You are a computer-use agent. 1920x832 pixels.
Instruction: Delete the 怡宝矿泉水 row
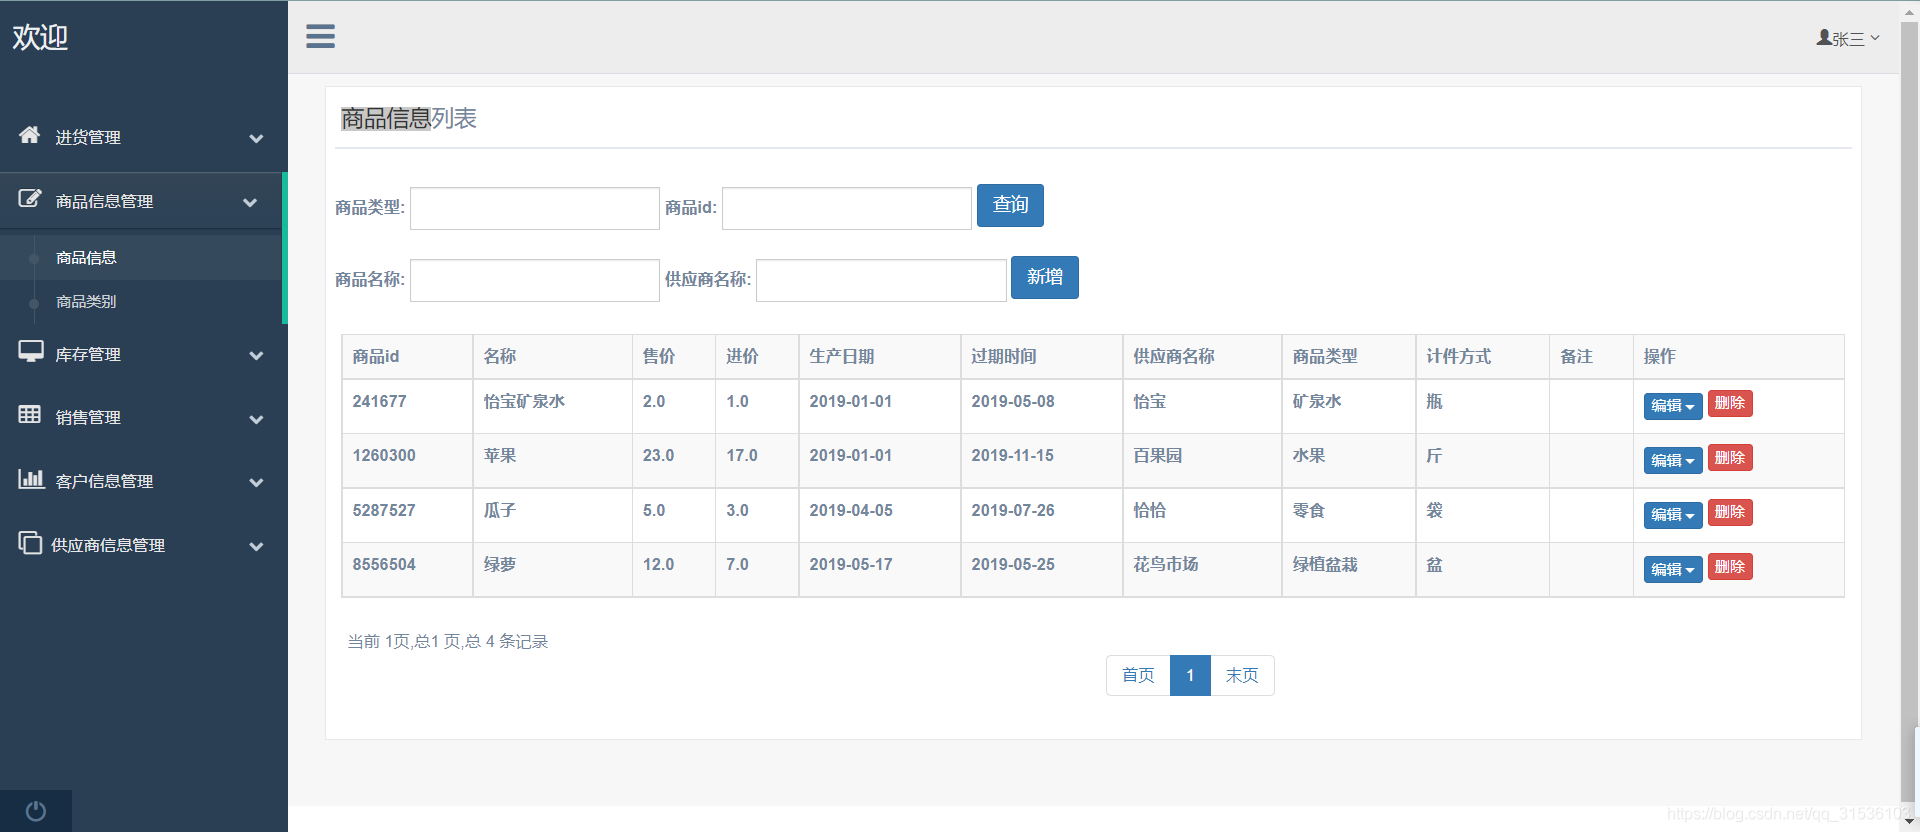(1730, 403)
